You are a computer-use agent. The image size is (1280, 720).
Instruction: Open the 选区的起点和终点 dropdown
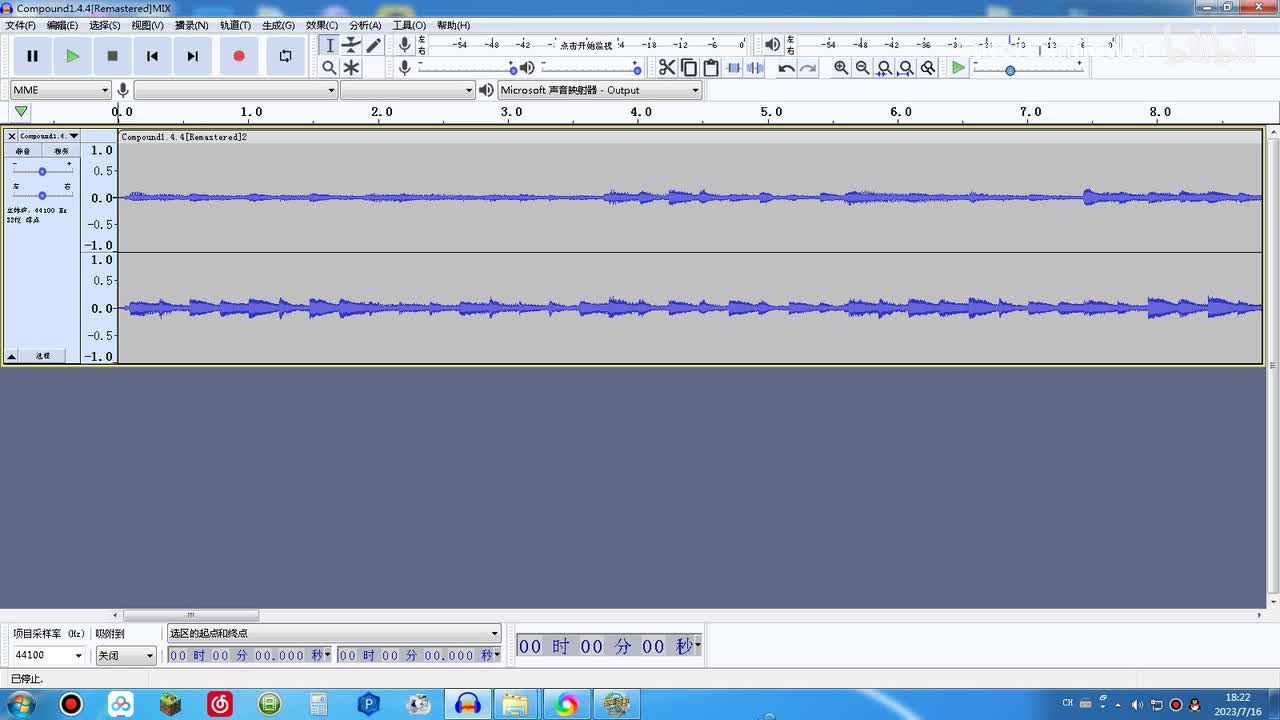pos(334,633)
